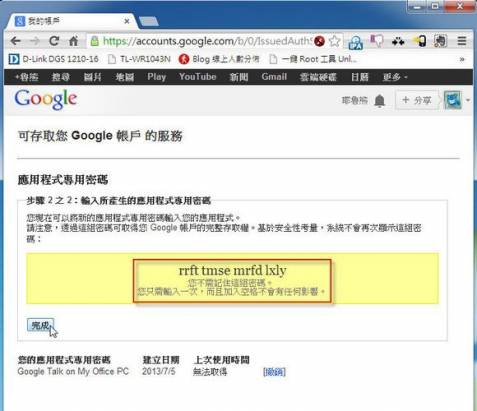Screen dimensions: 477x411
Task: Click the + 分享 share button
Action: pos(417,100)
